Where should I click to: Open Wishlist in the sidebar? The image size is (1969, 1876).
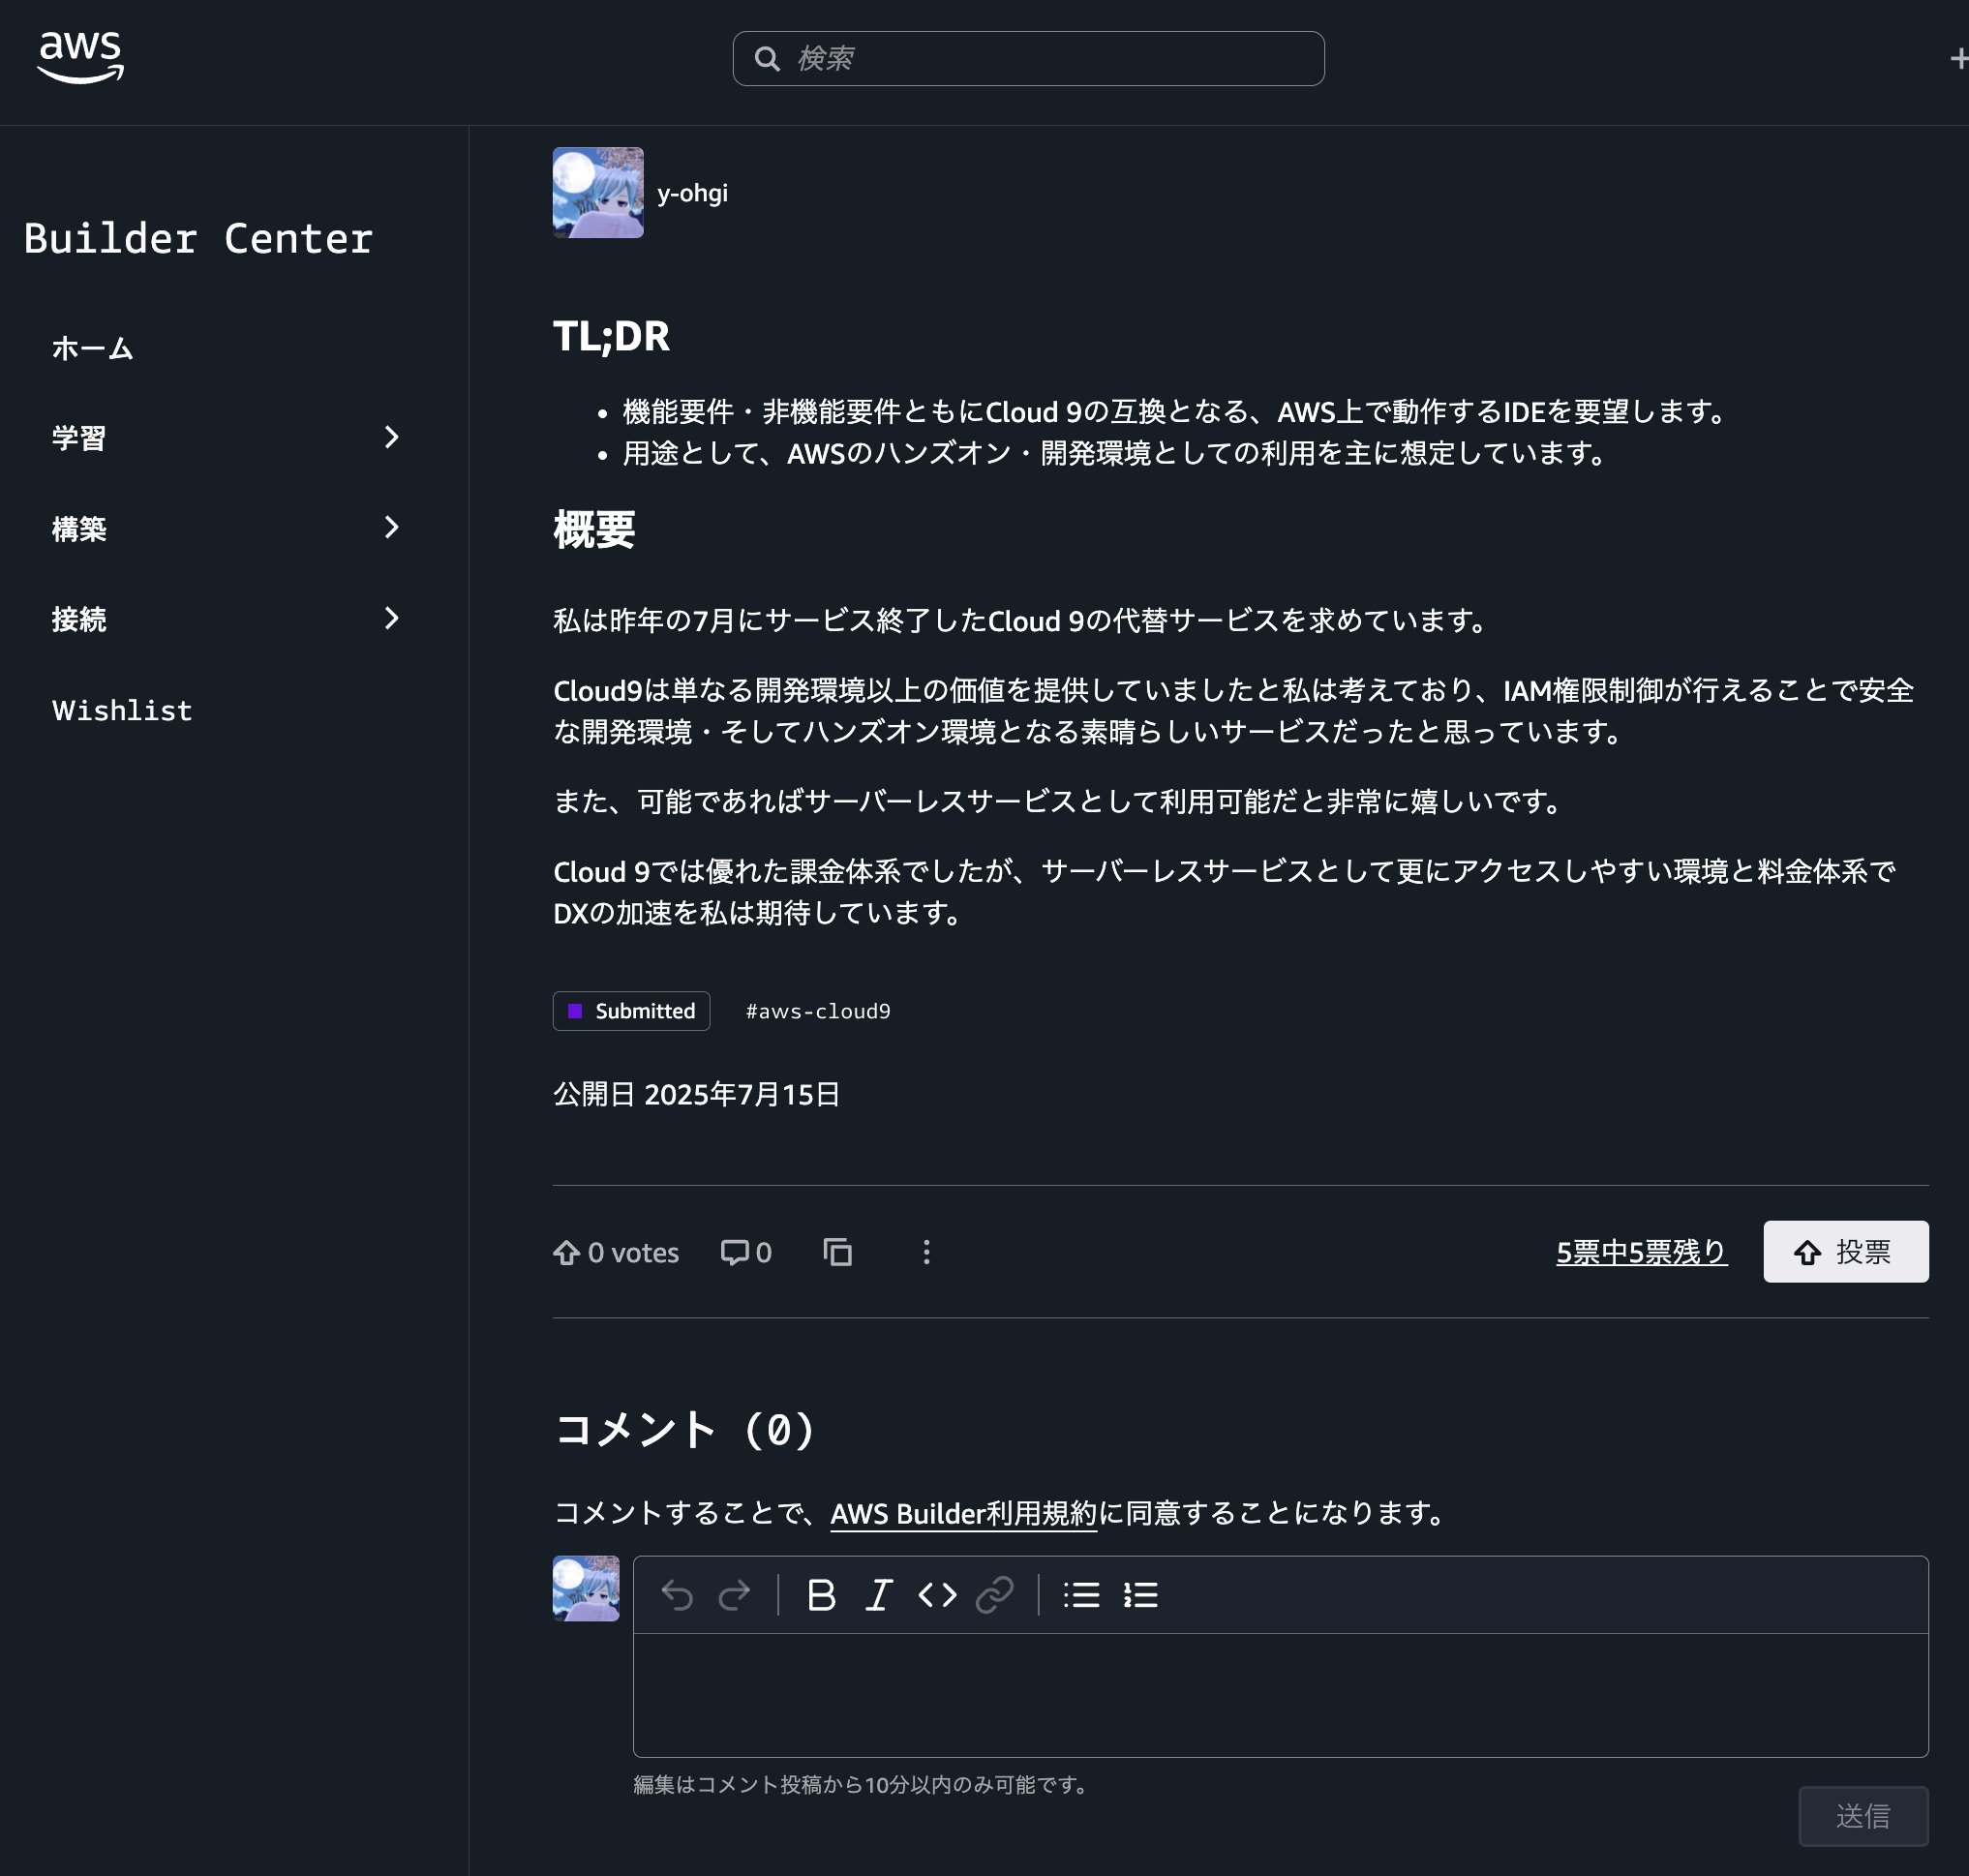pyautogui.click(x=122, y=710)
